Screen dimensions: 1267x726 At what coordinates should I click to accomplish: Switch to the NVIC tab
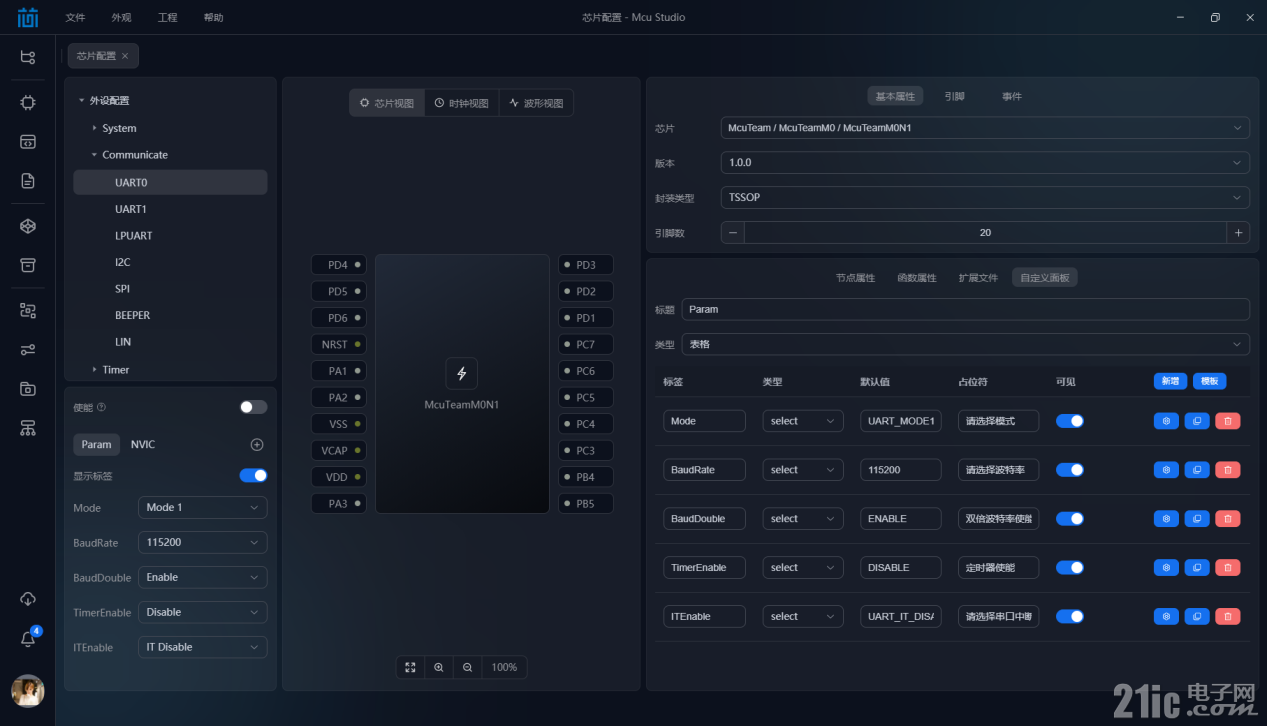(143, 445)
